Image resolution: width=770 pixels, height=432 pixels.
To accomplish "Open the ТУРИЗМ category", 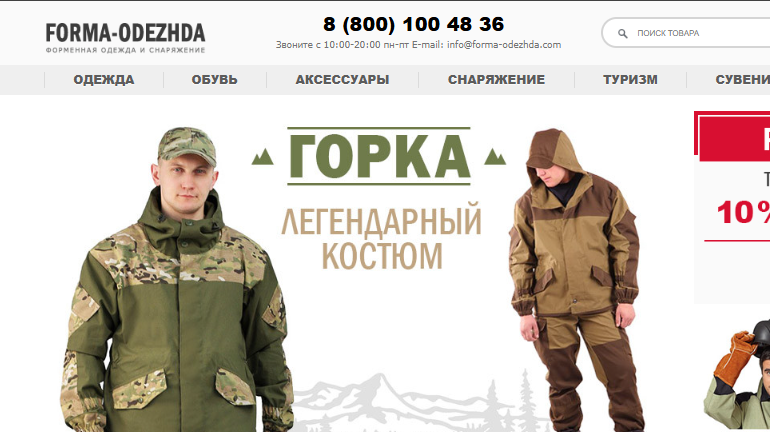I will (631, 80).
